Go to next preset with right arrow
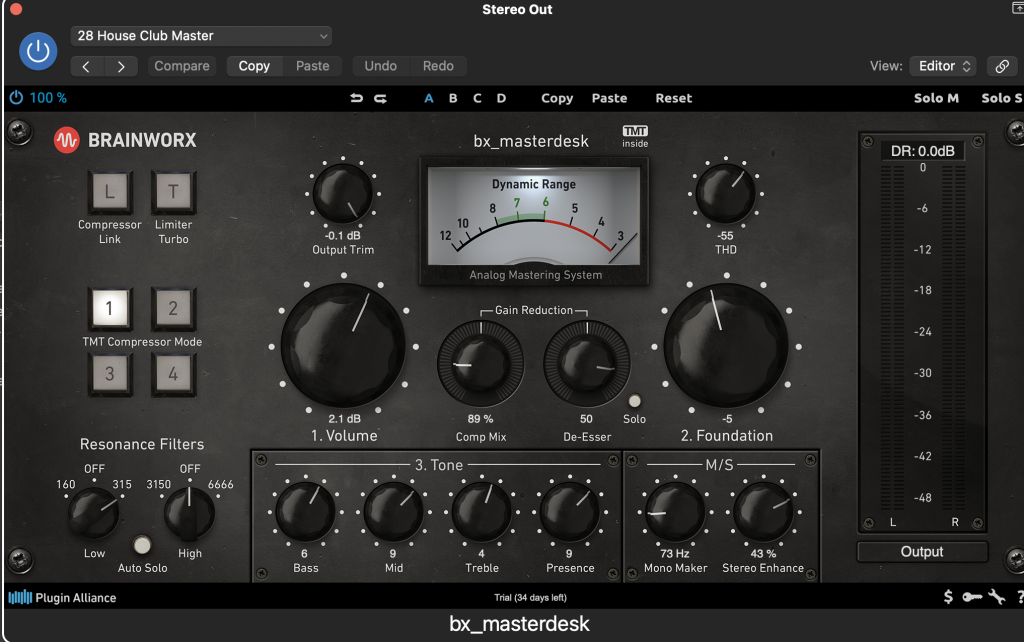Viewport: 1024px width, 642px height. click(121, 66)
